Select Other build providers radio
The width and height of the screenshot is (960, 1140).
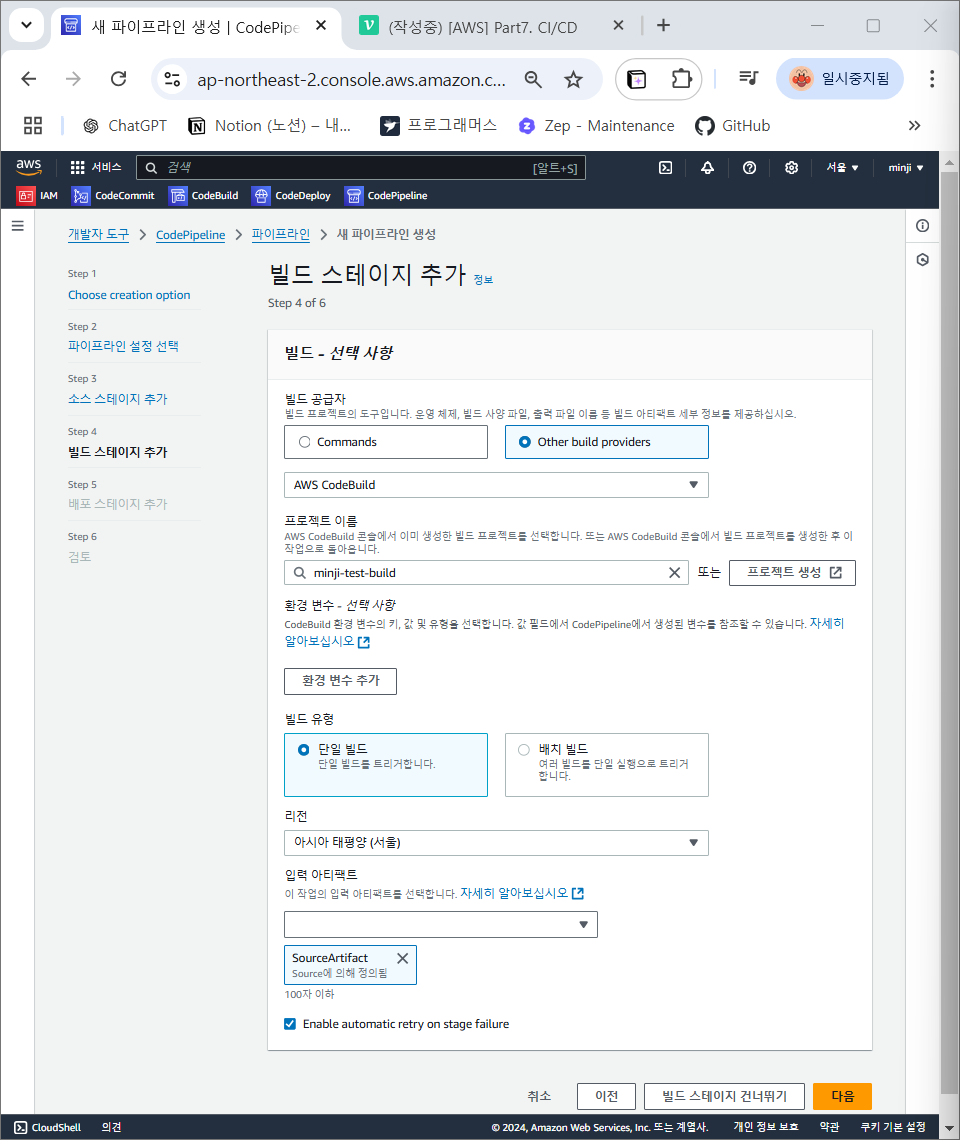pyautogui.click(x=524, y=442)
